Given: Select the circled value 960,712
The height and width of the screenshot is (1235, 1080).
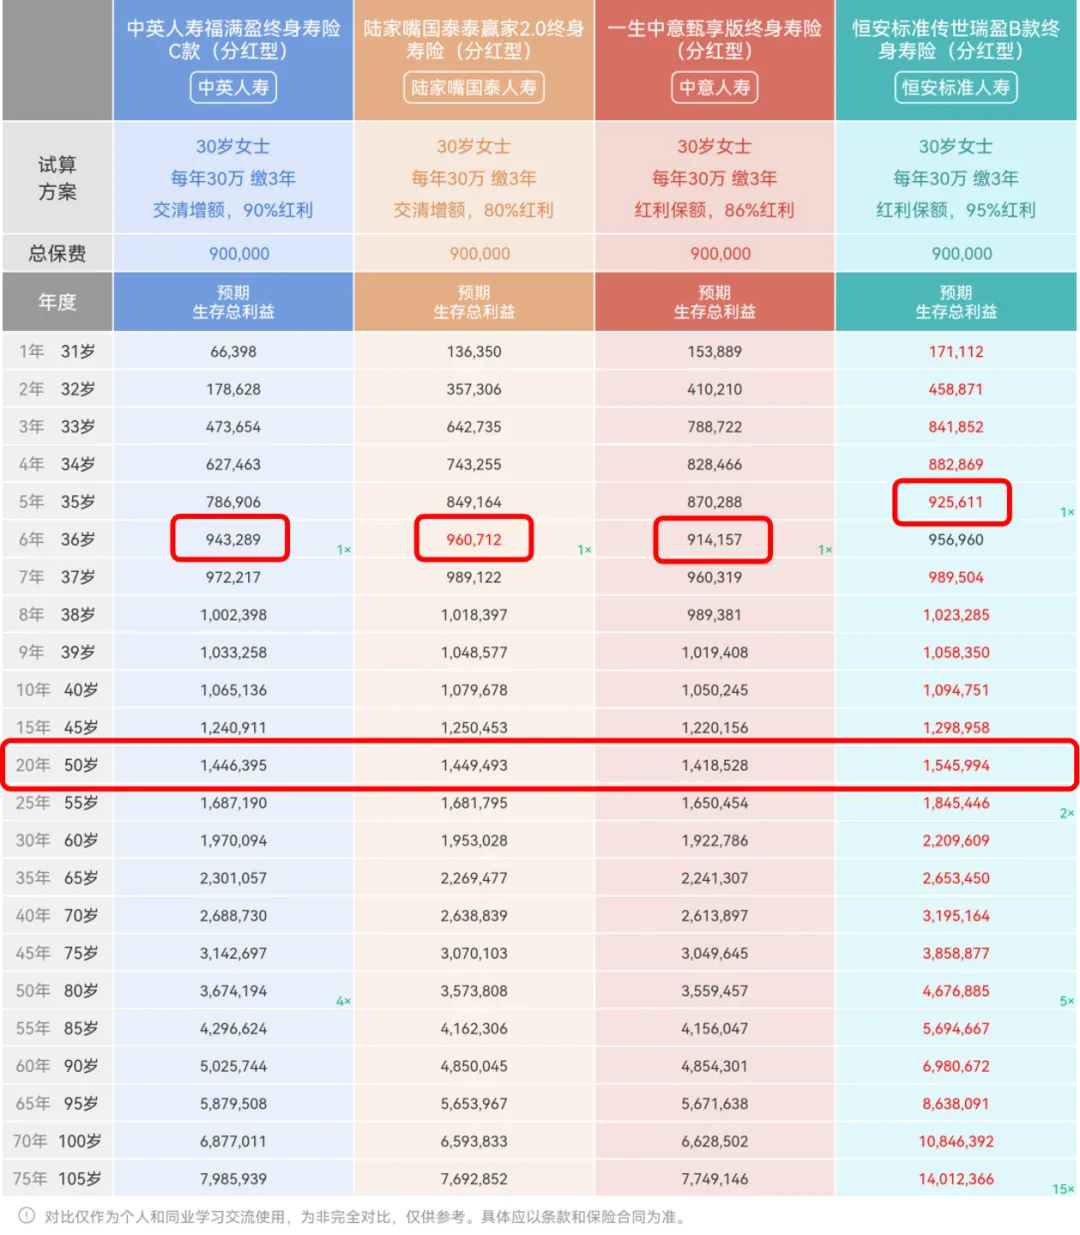Looking at the screenshot, I should pos(473,539).
